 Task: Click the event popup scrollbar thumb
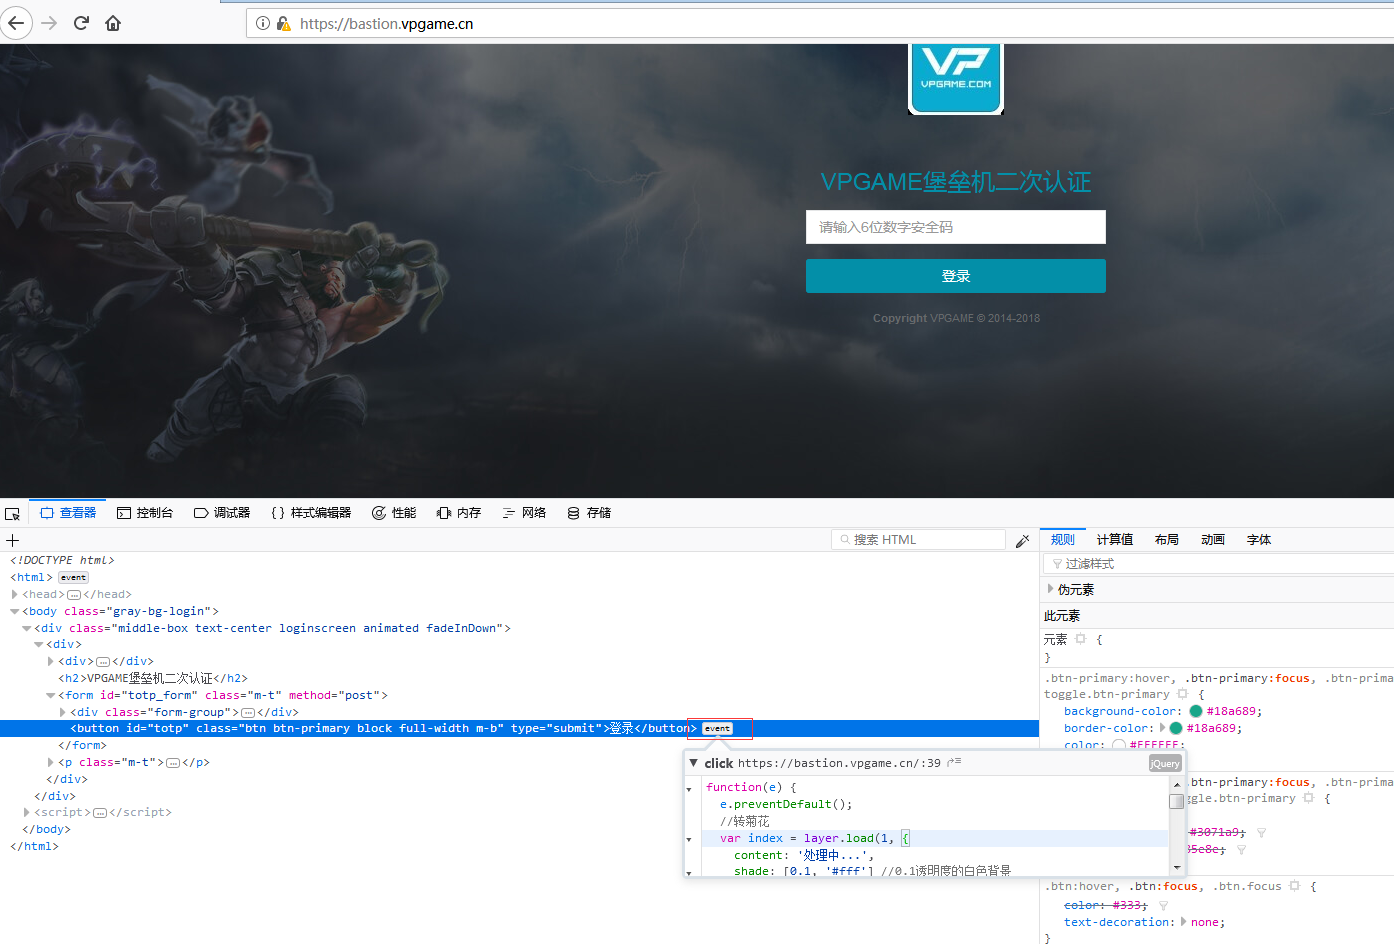1177,801
